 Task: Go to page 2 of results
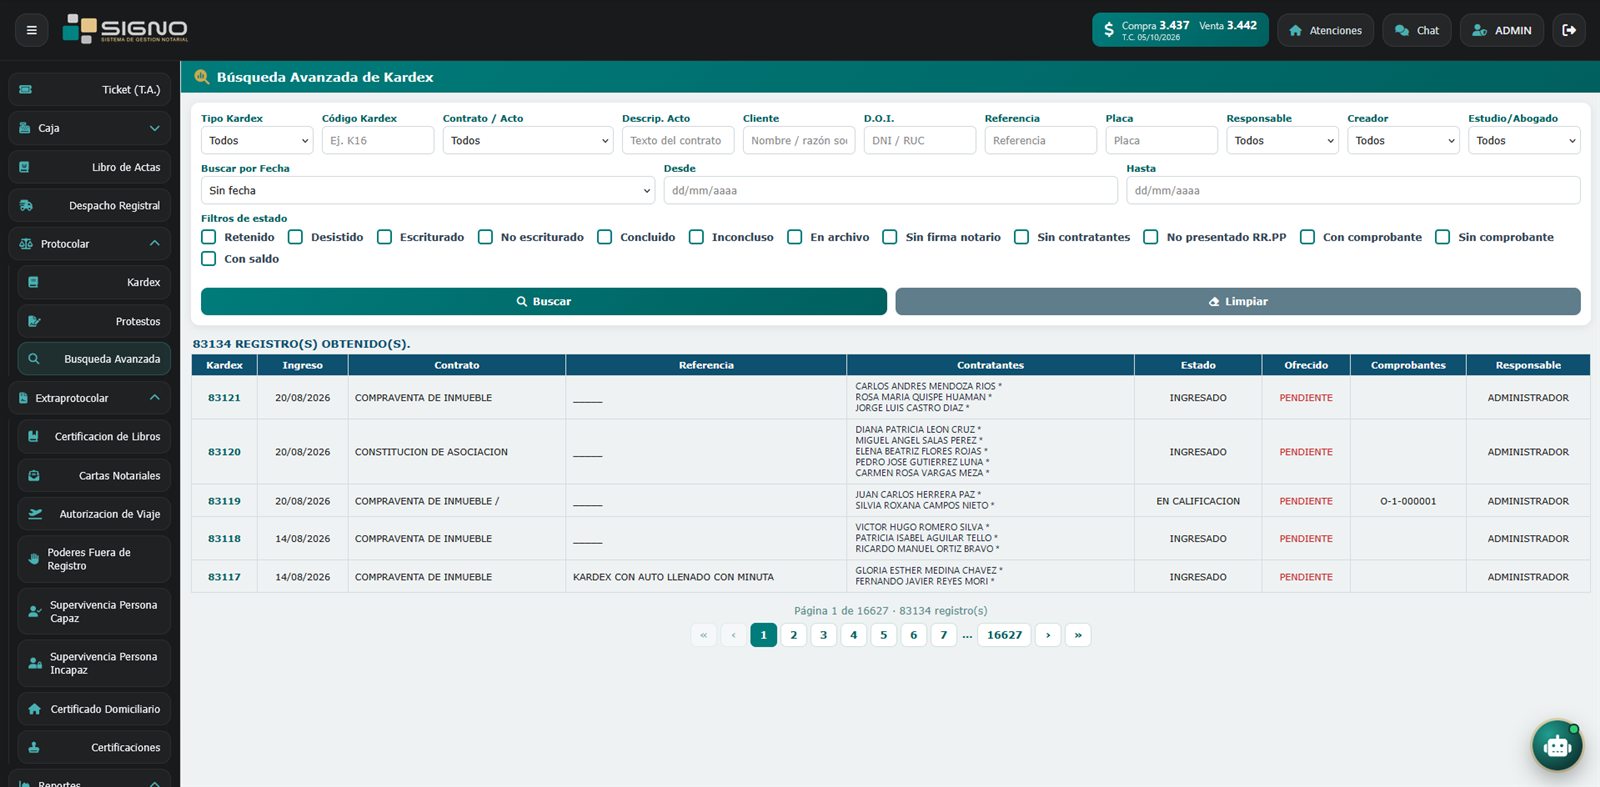point(794,635)
